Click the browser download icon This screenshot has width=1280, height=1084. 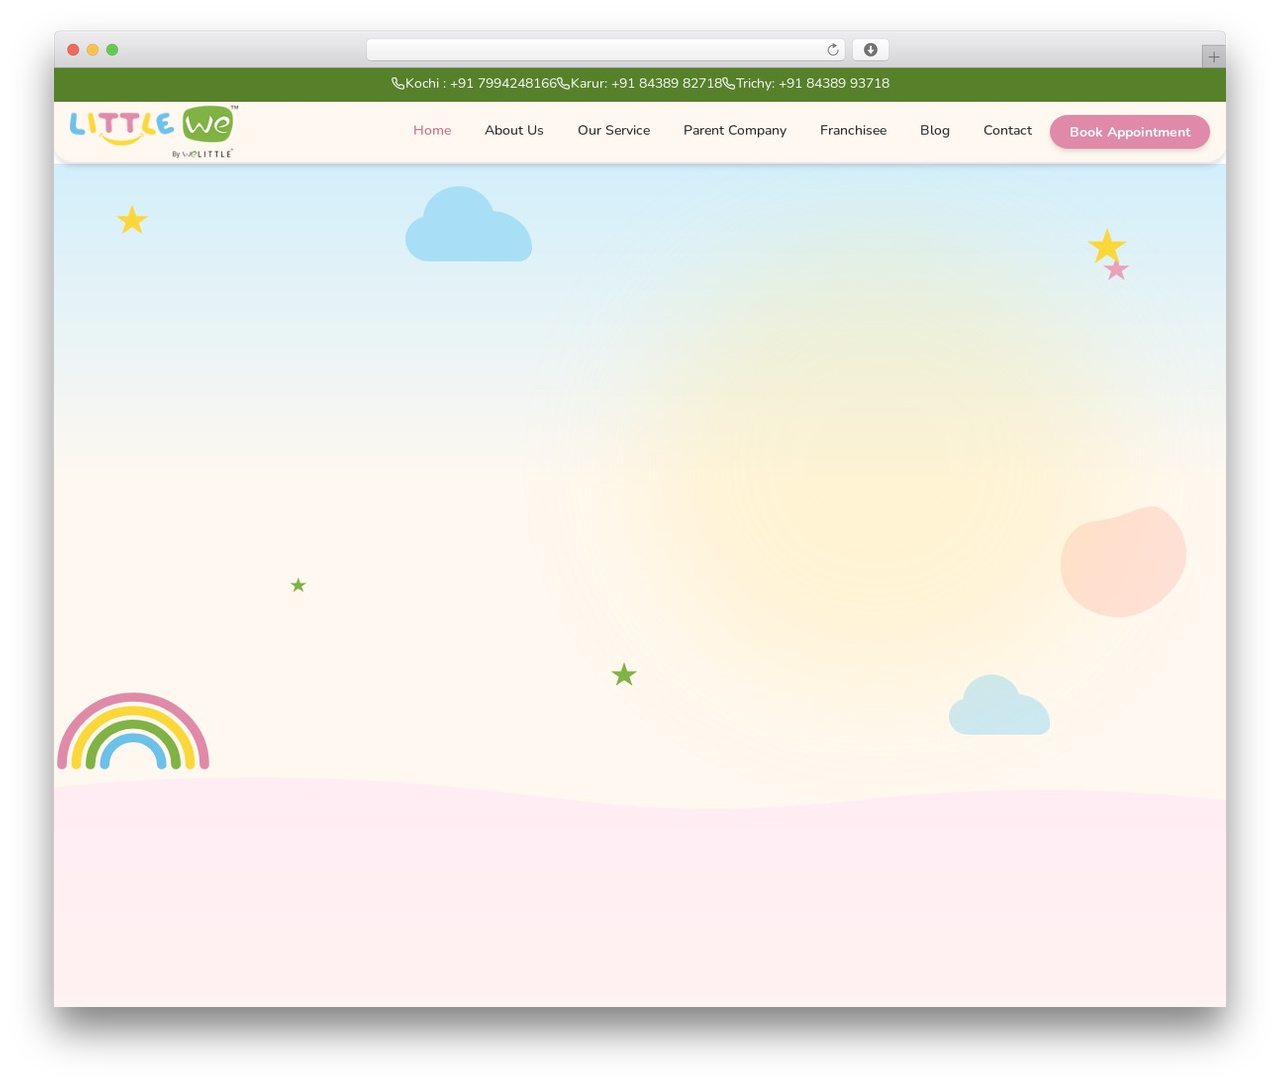[x=870, y=50]
